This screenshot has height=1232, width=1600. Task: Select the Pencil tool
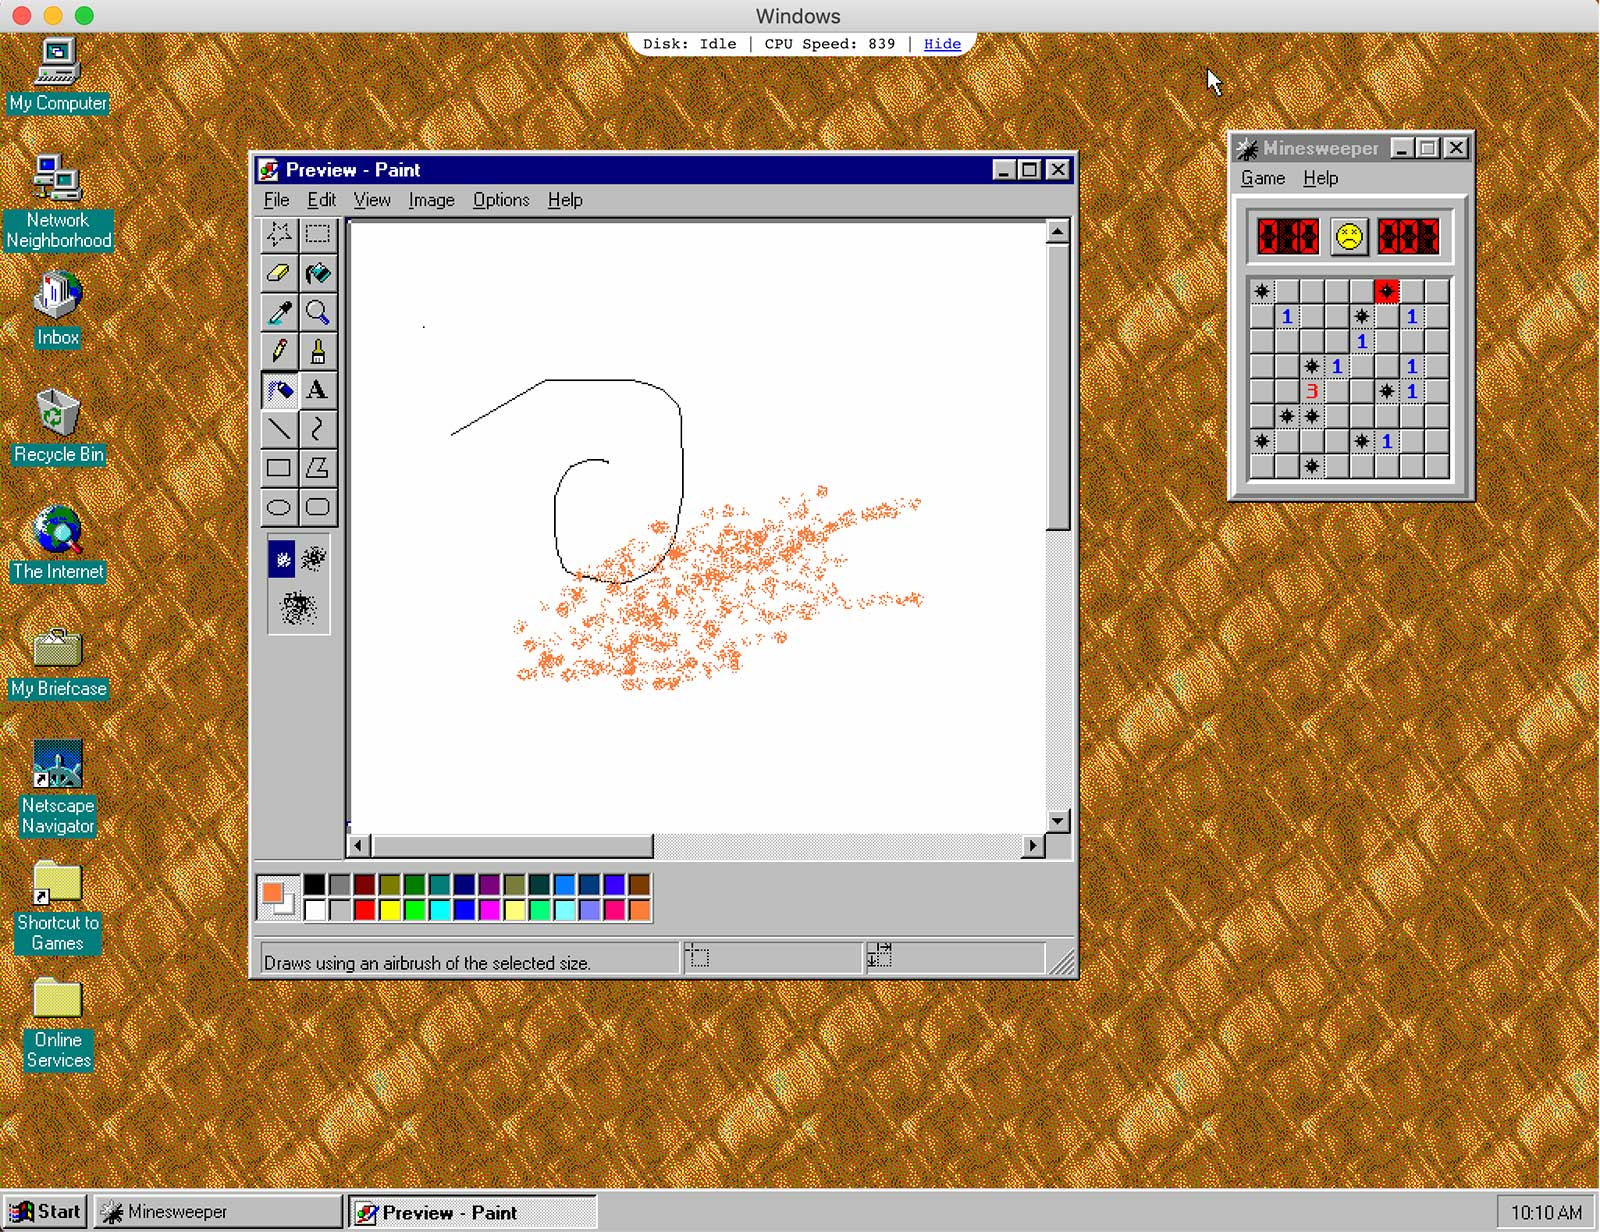pos(279,352)
